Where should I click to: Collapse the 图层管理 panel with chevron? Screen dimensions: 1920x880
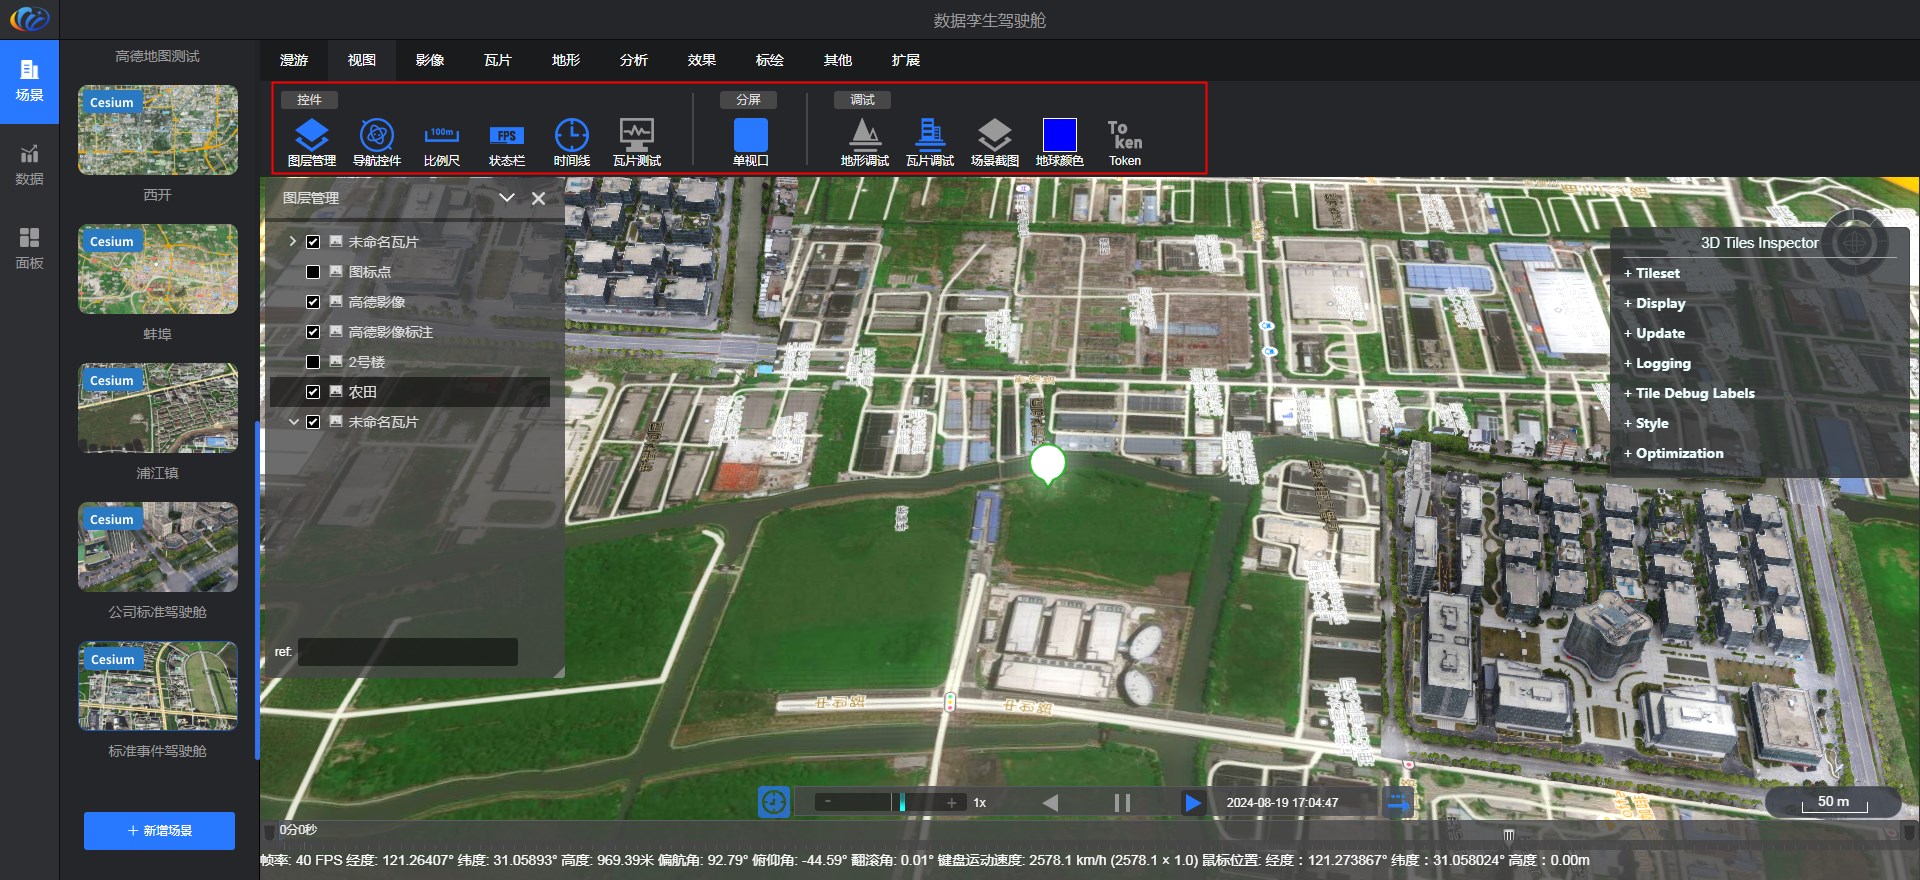[x=507, y=198]
